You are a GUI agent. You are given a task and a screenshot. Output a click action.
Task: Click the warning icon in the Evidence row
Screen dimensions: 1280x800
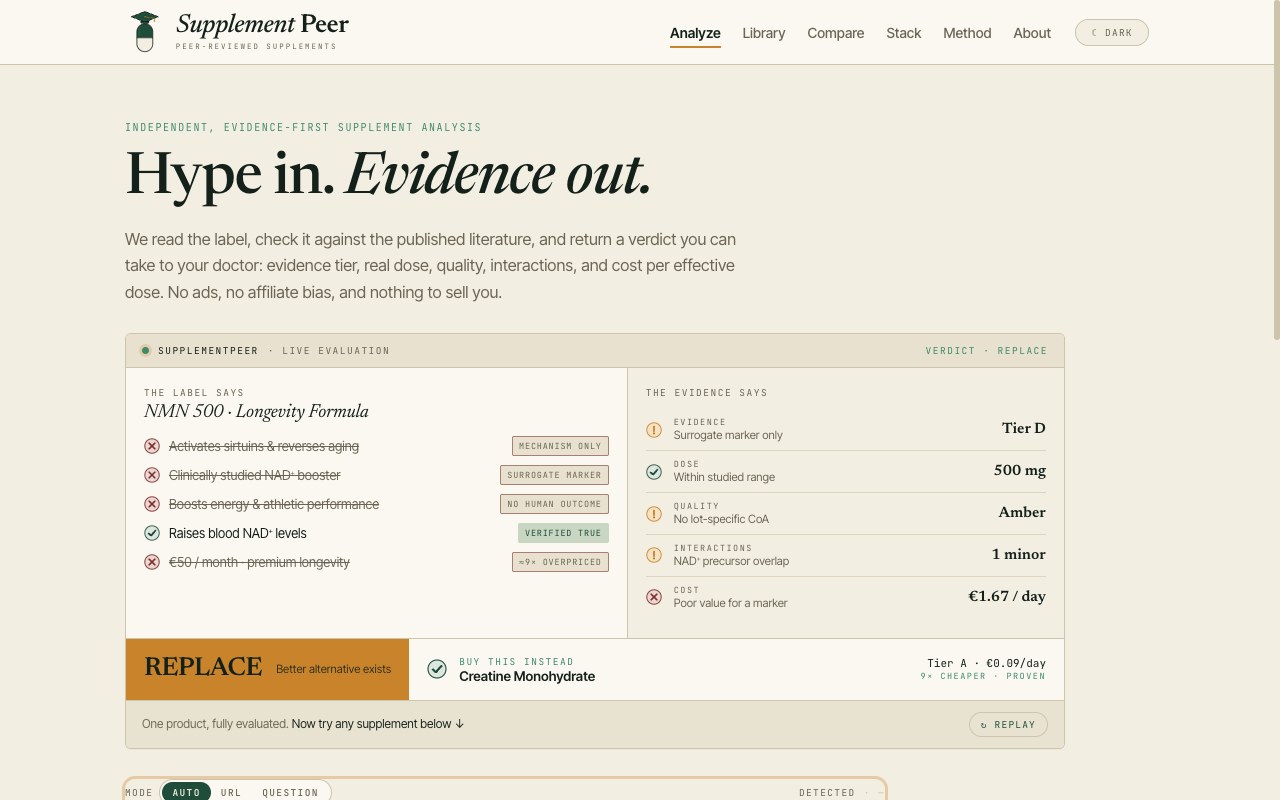click(654, 430)
